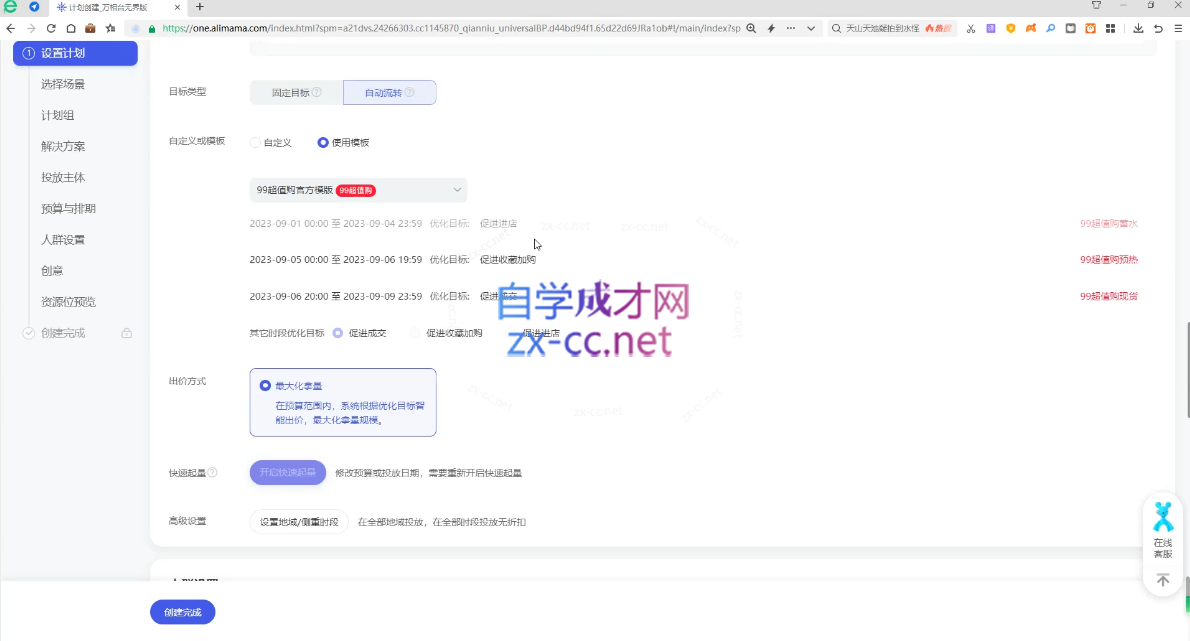Screen dimensions: 1190x641
Task: Open the 99超值购官方模版 template dropdown
Action: [358, 190]
